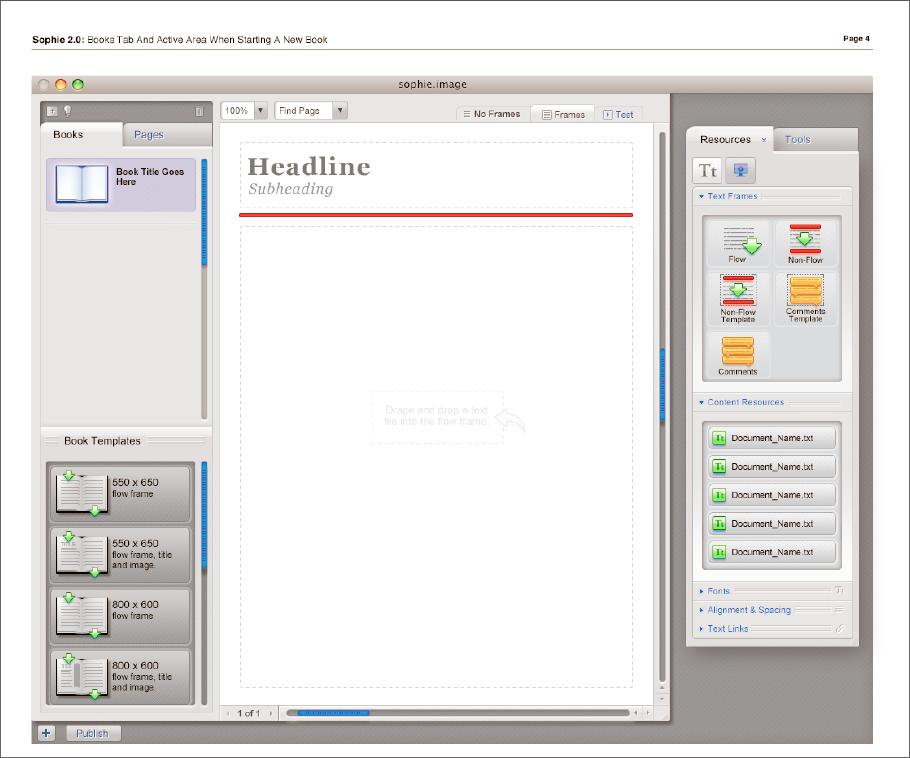Select 550 x 650 flow frame, title and image template
The image size is (910, 758).
pos(120,554)
